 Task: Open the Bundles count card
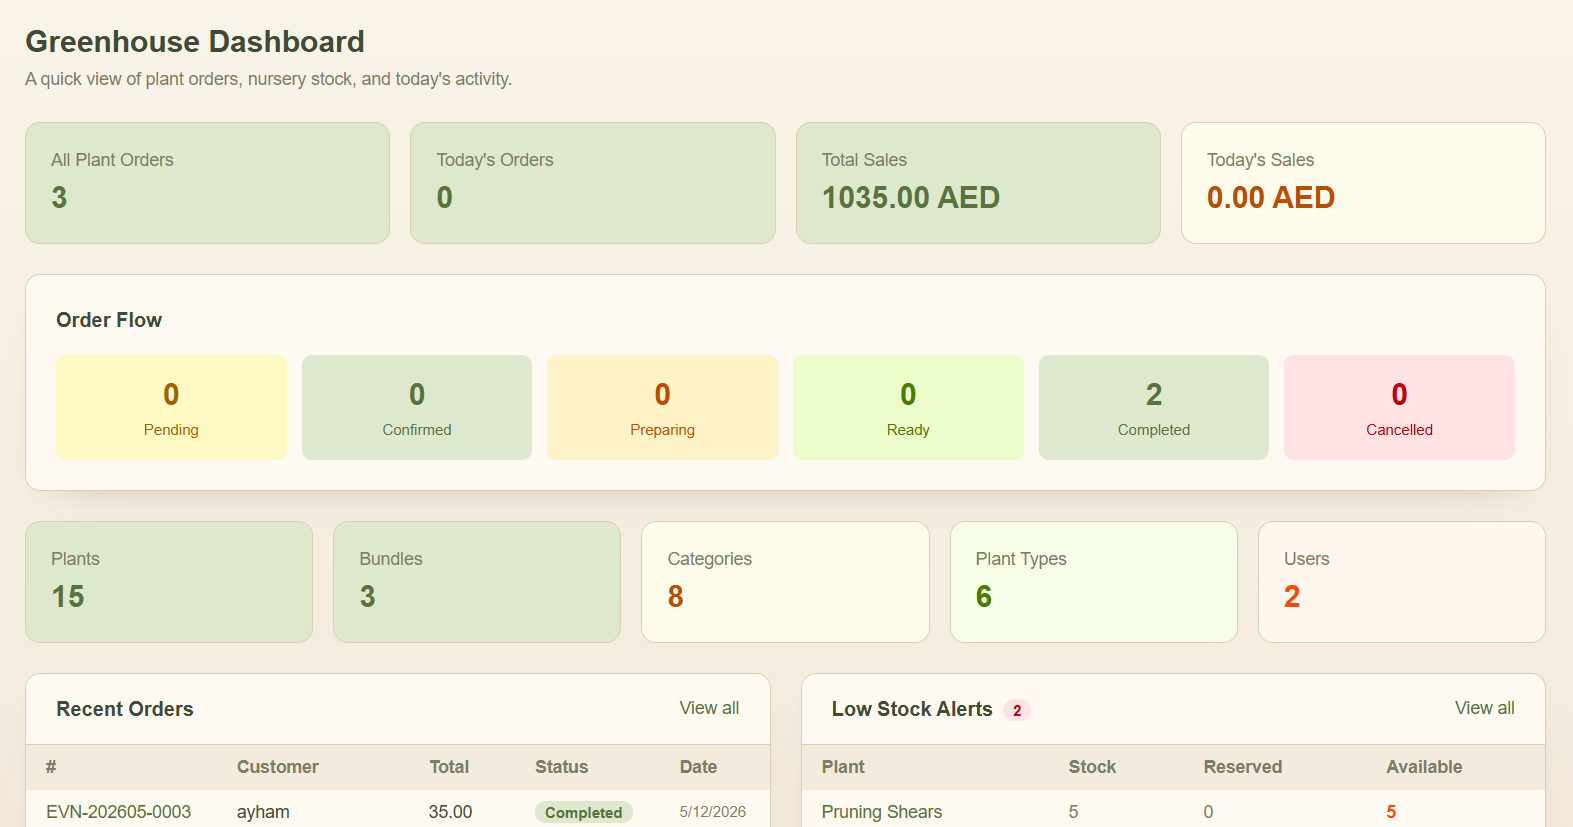[477, 582]
